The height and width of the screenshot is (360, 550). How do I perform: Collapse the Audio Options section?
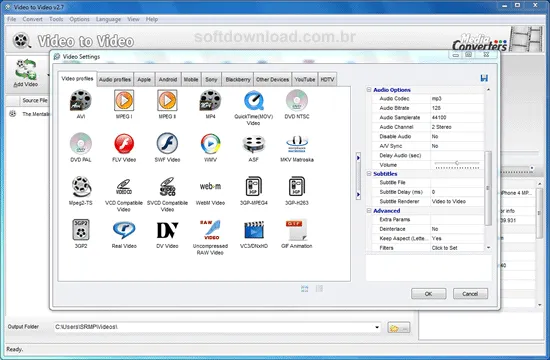[369, 90]
